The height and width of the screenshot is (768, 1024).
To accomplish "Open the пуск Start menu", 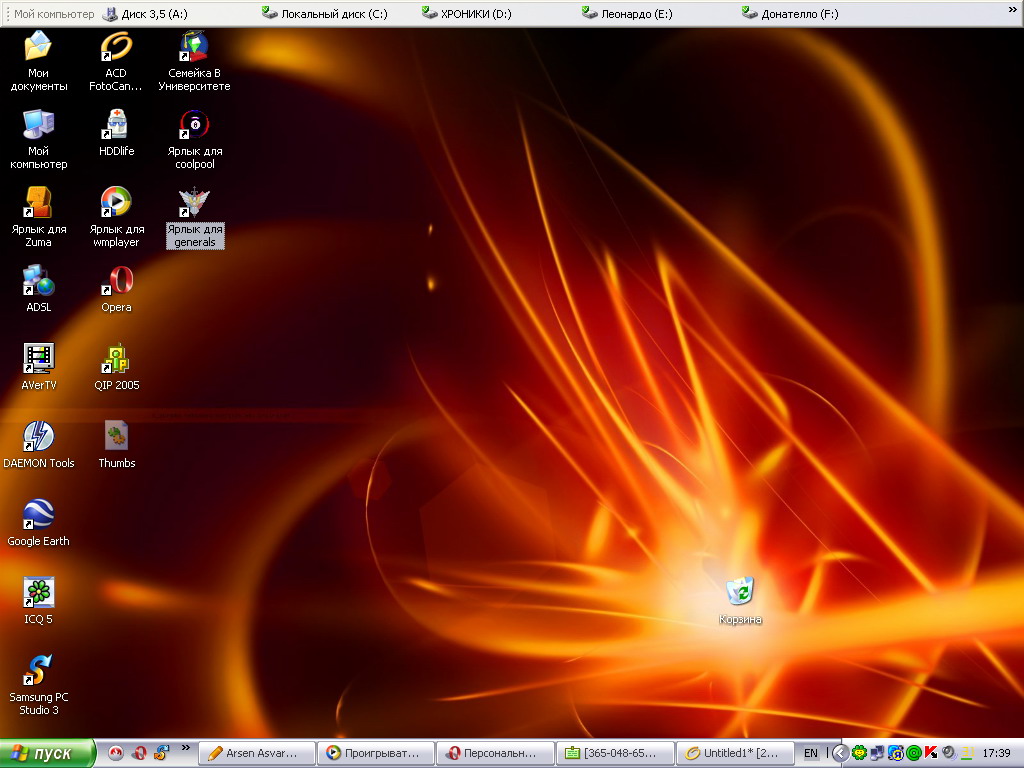I will coord(48,753).
